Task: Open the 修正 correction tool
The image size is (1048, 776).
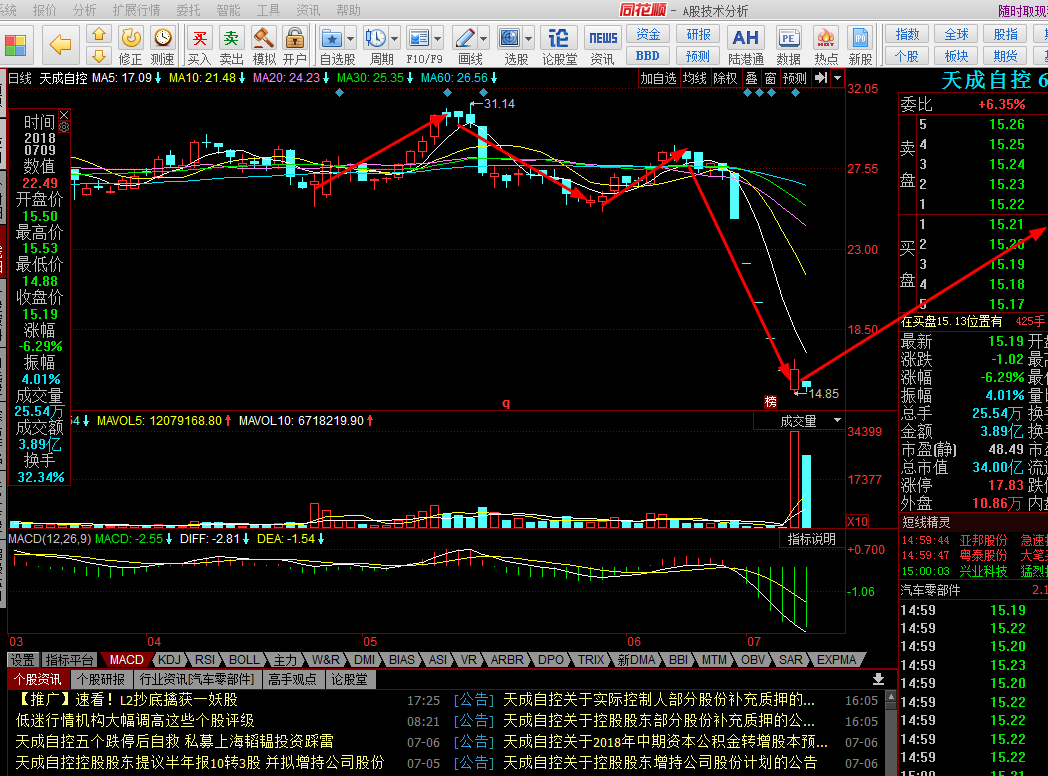Action: (130, 45)
